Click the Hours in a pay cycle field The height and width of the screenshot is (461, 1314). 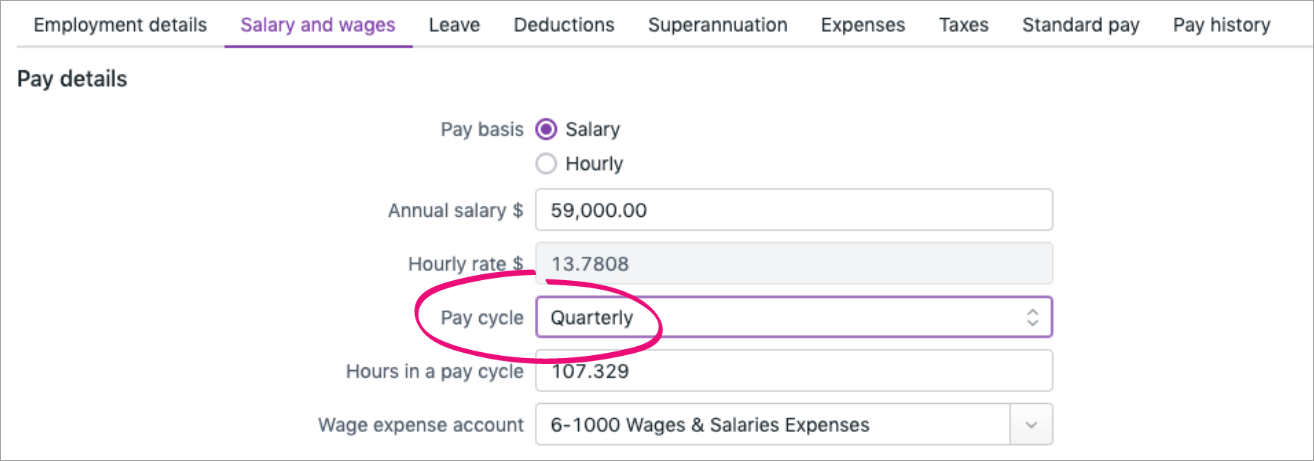(x=794, y=371)
